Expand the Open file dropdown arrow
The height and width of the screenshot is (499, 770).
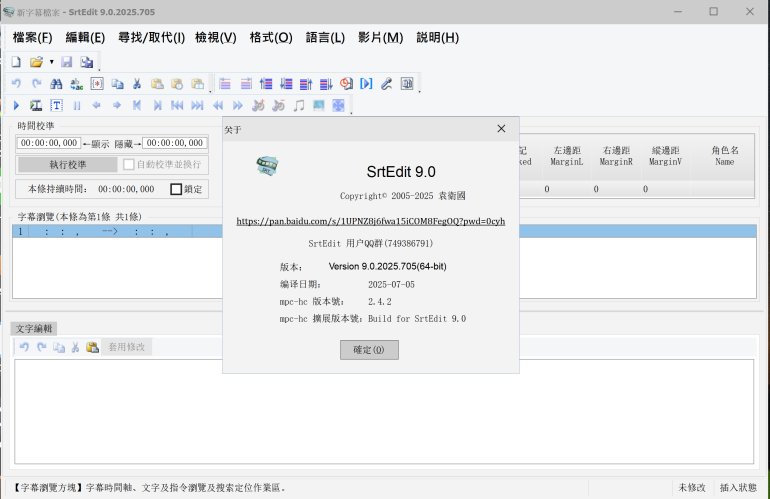point(51,62)
